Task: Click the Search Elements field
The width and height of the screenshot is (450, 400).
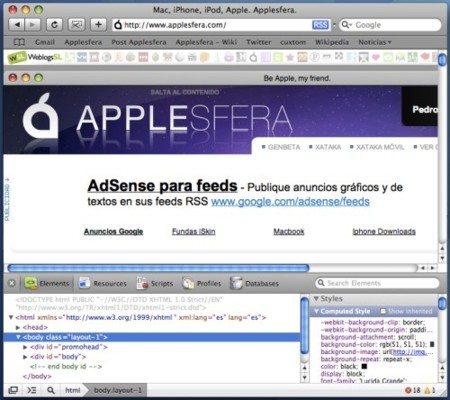Action: pyautogui.click(x=377, y=283)
